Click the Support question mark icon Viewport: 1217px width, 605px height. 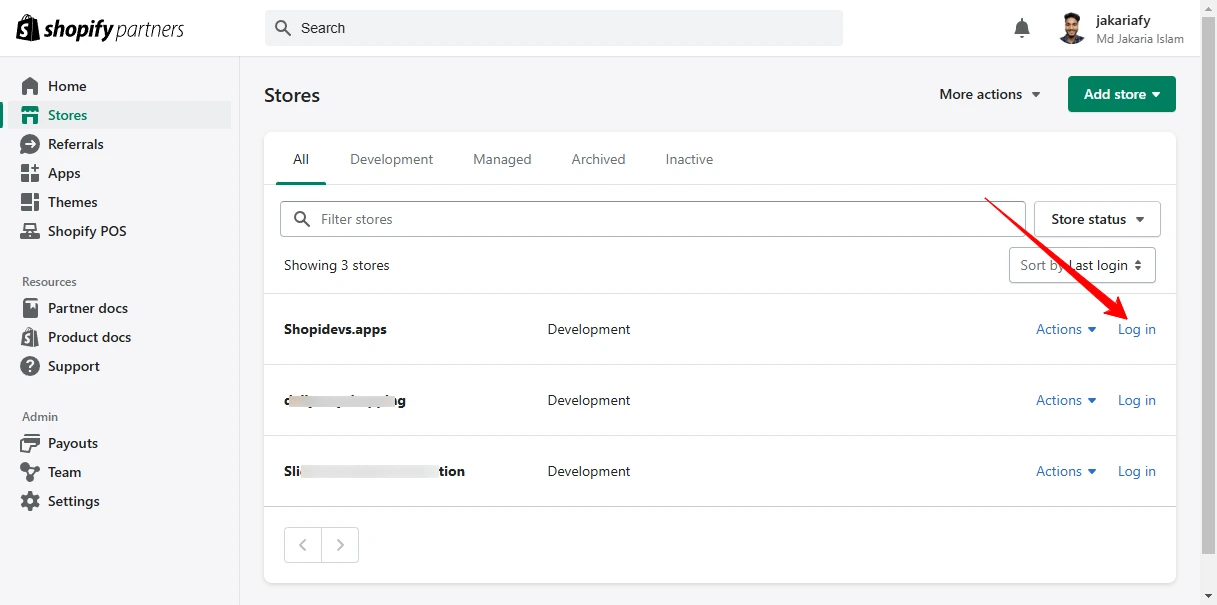coord(30,366)
